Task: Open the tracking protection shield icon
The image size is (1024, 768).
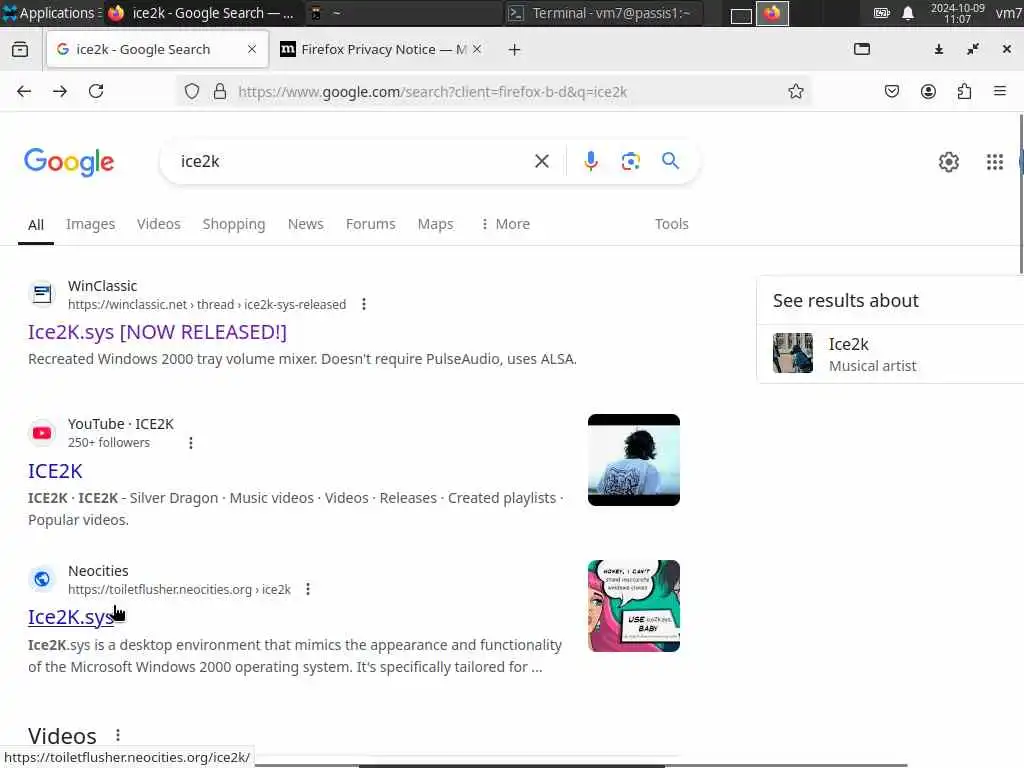Action: coord(191,91)
